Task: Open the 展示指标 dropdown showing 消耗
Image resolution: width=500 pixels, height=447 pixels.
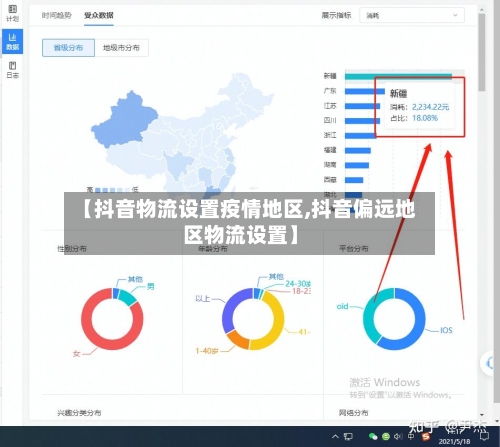Action: pyautogui.click(x=412, y=15)
